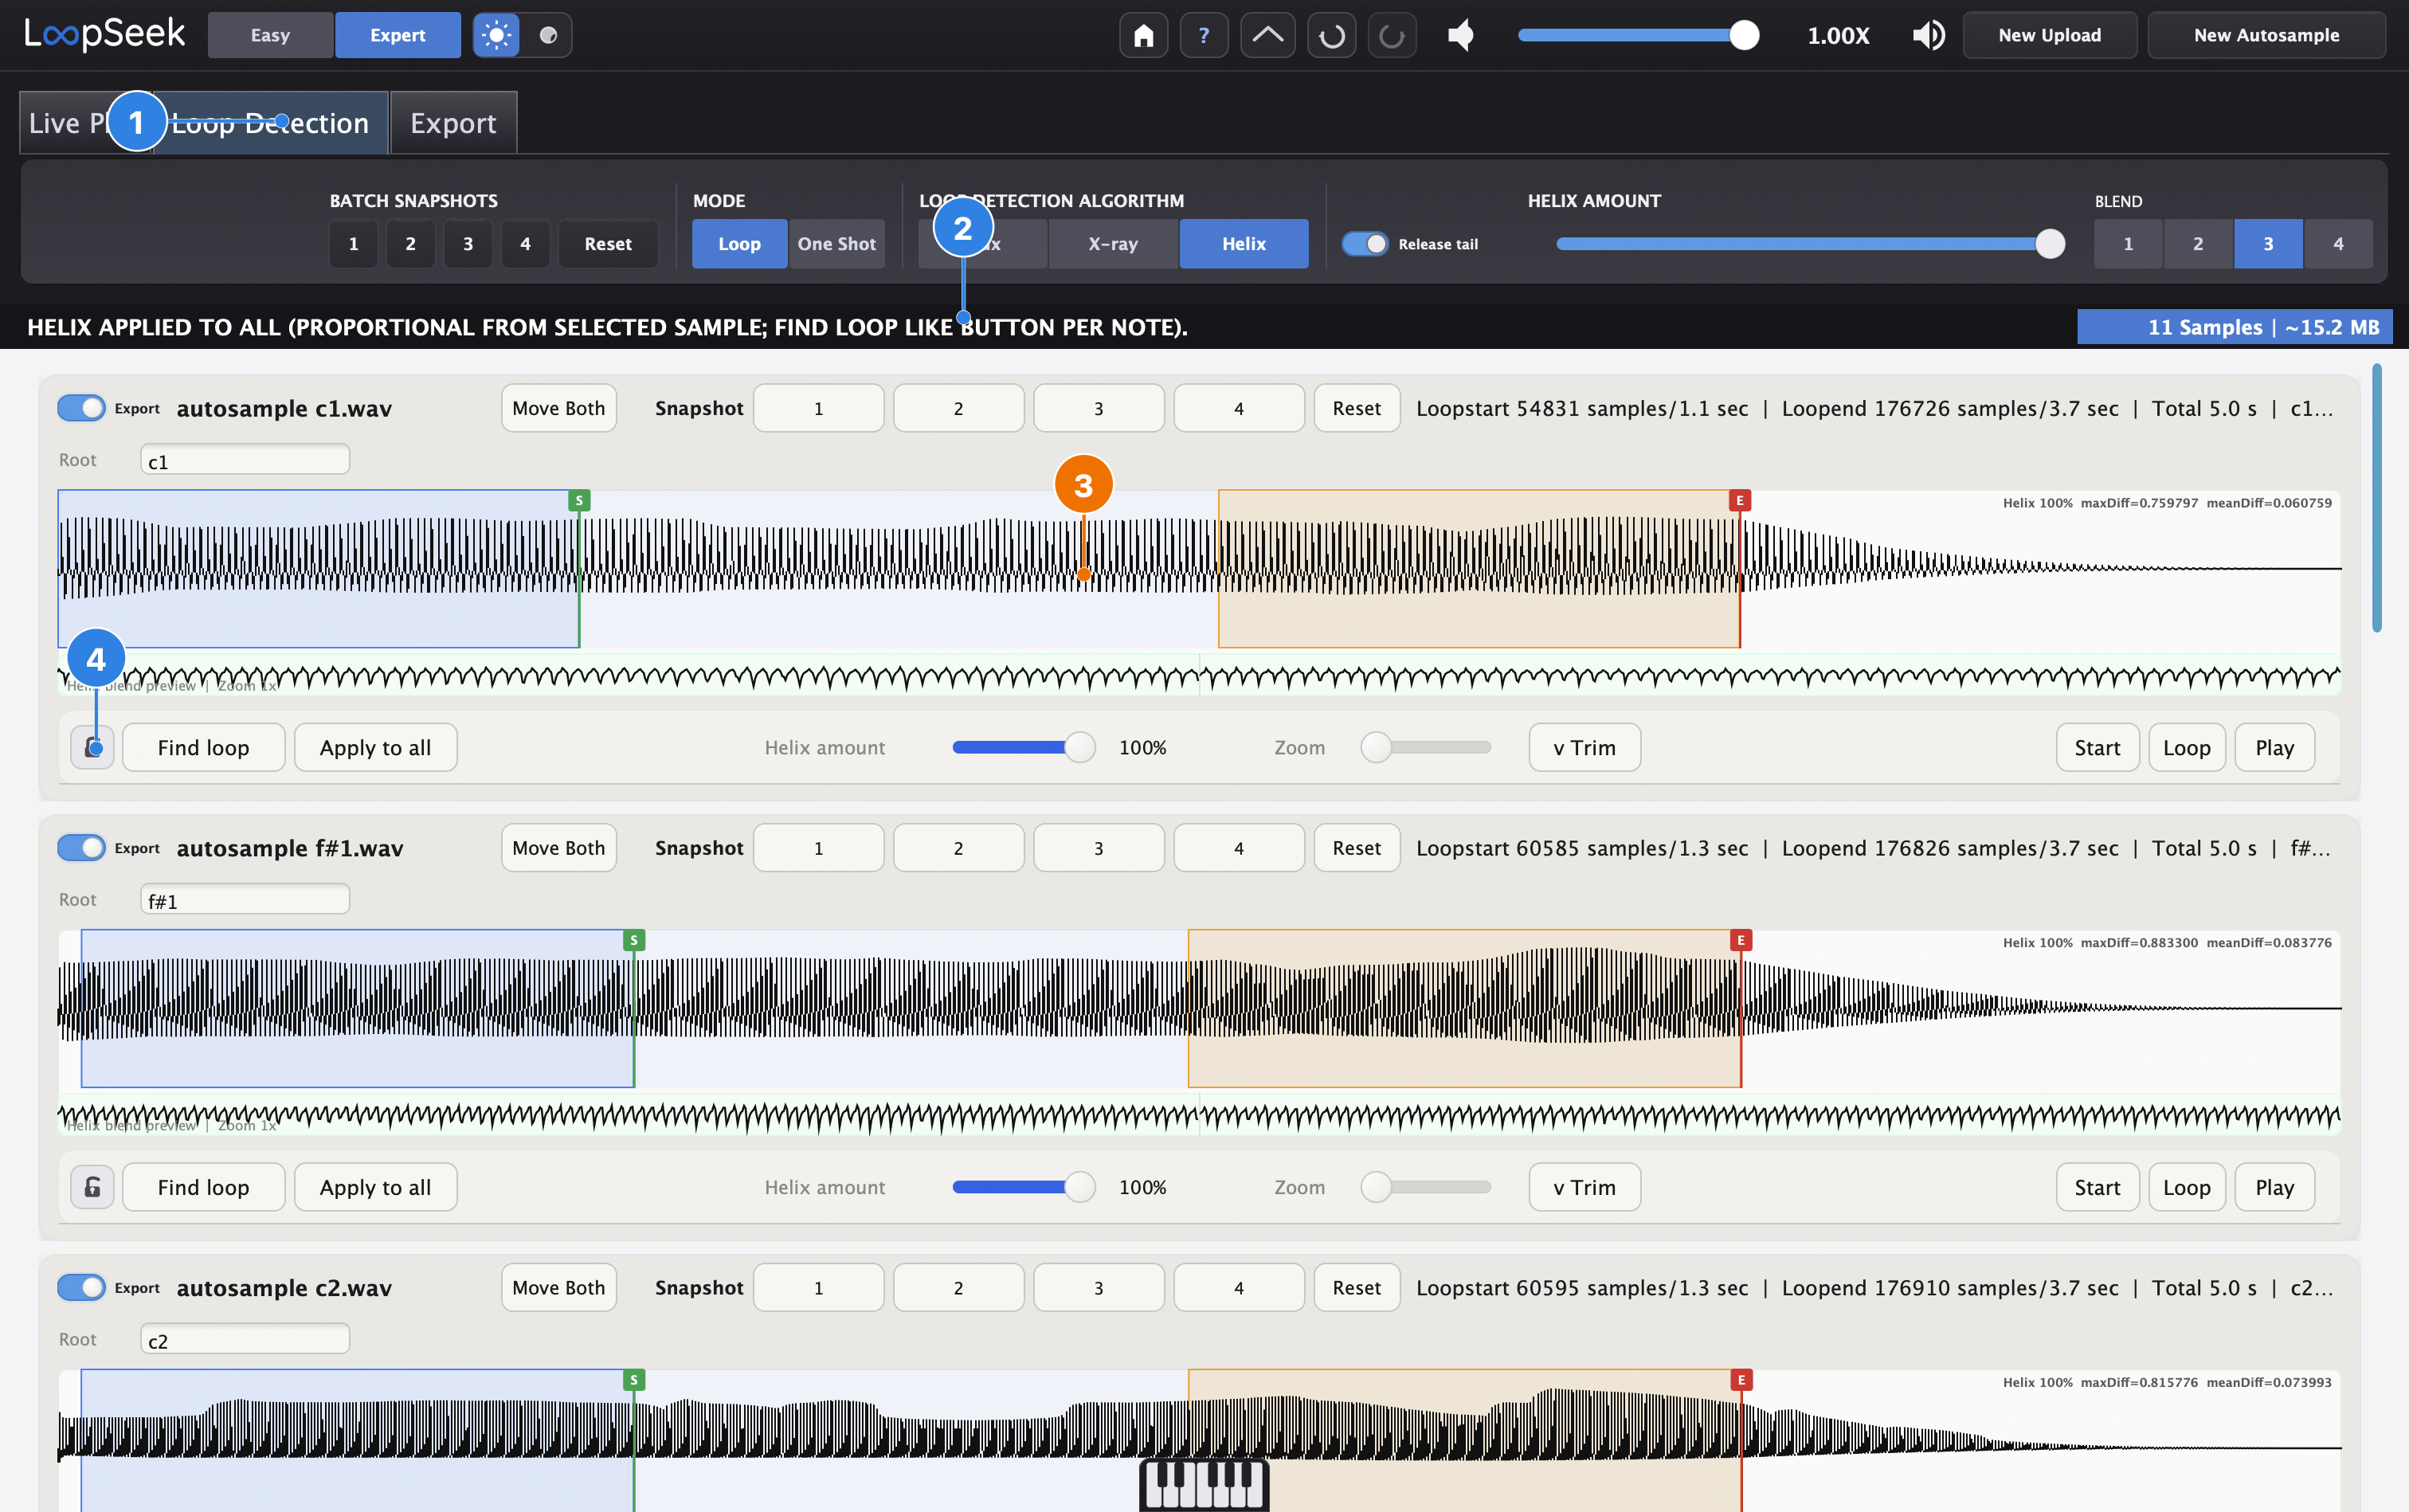Image resolution: width=2409 pixels, height=1512 pixels.
Task: Click the undo arrow icon
Action: click(x=1331, y=35)
